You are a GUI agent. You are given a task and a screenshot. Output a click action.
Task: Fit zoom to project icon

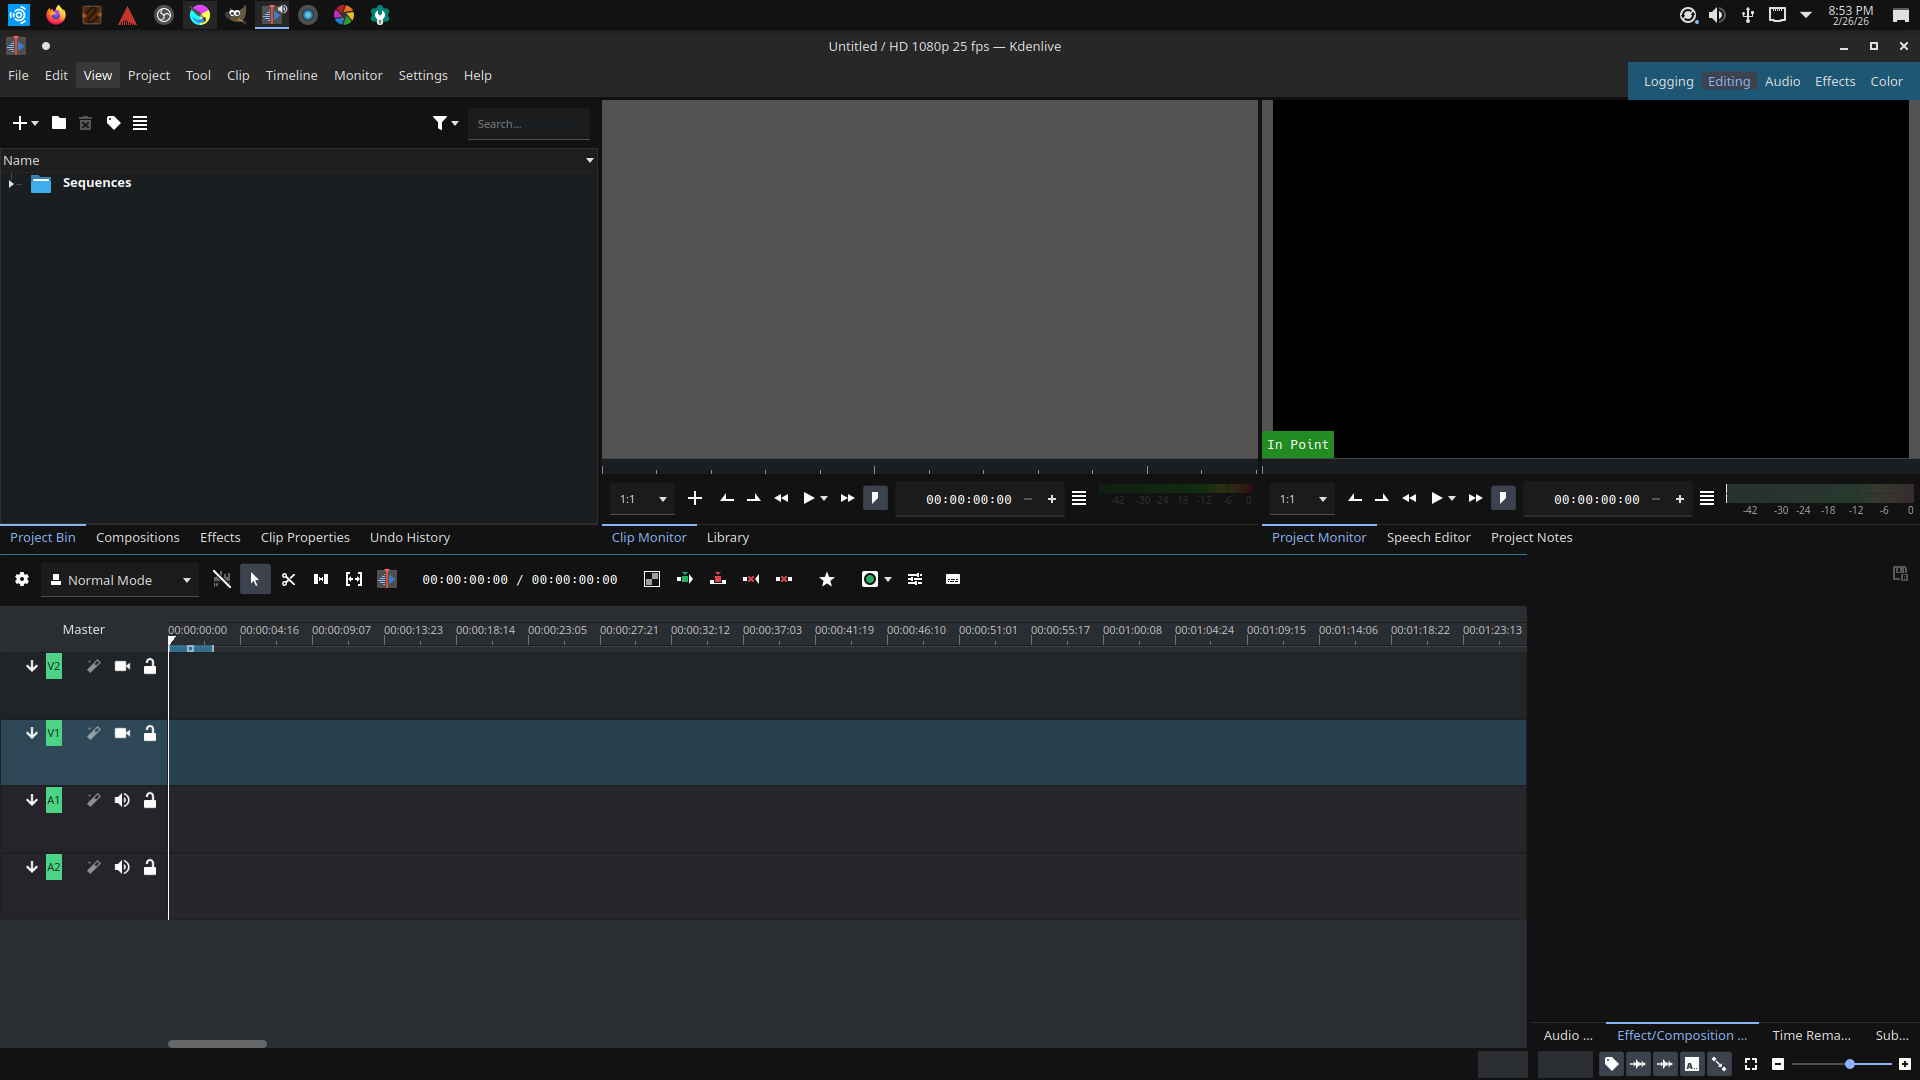click(1751, 1065)
